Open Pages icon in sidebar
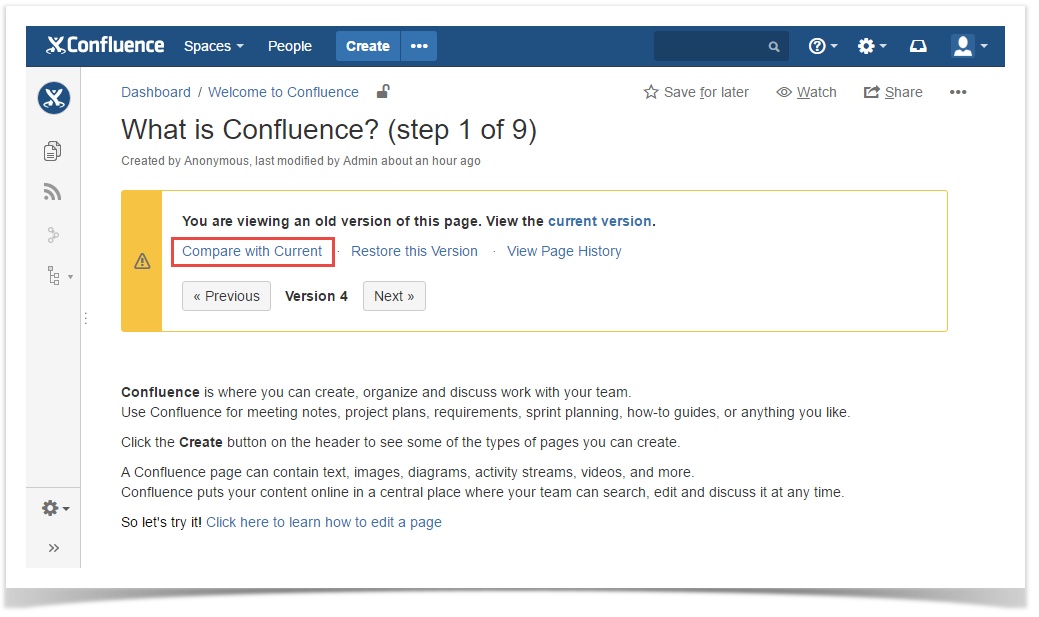 coord(52,151)
